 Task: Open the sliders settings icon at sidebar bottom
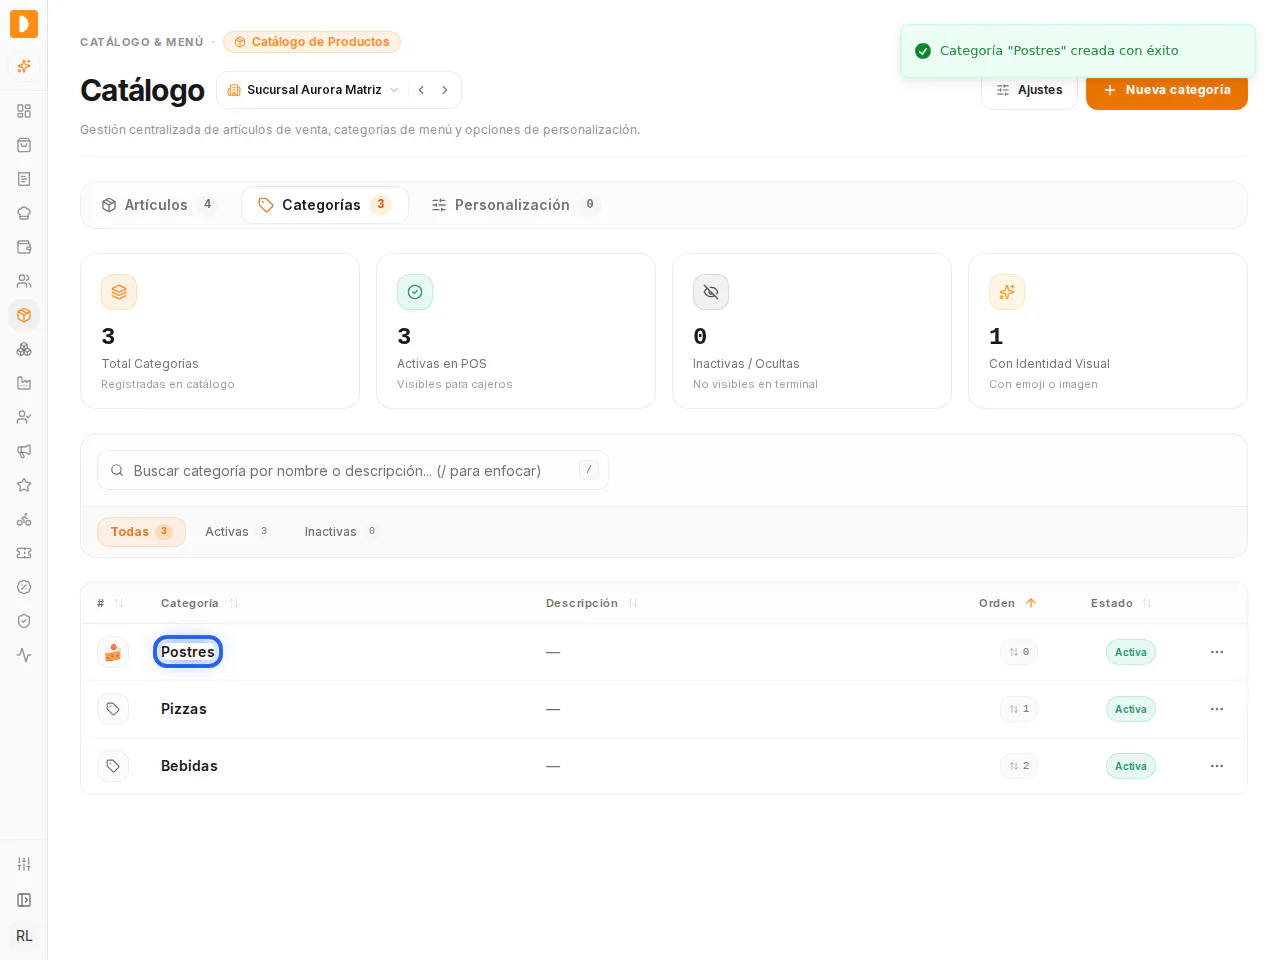(24, 864)
